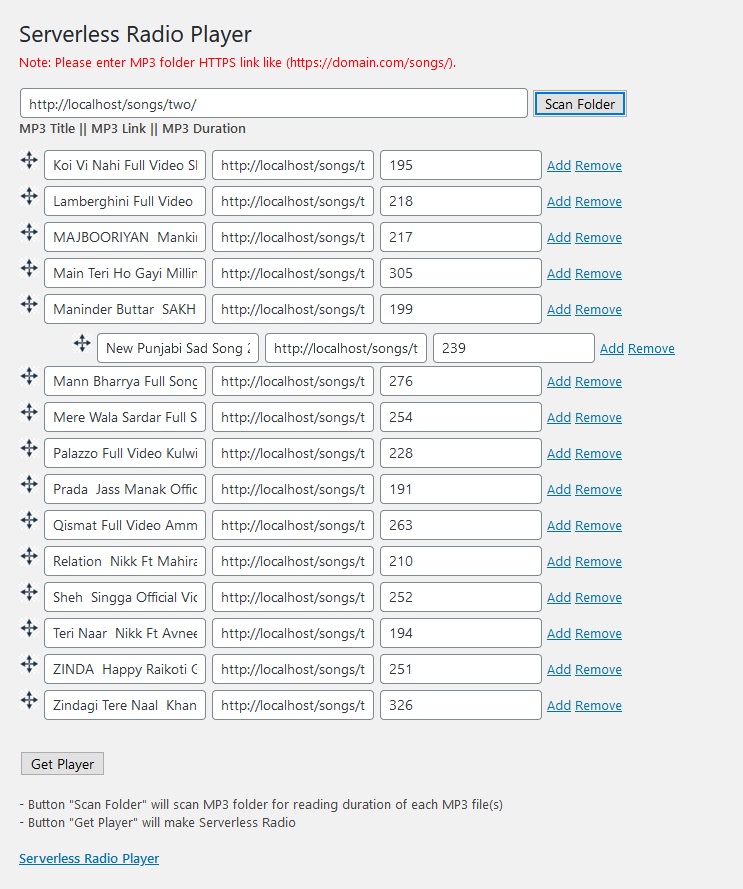Click the move icon for the Lamberghini row

pos(29,197)
